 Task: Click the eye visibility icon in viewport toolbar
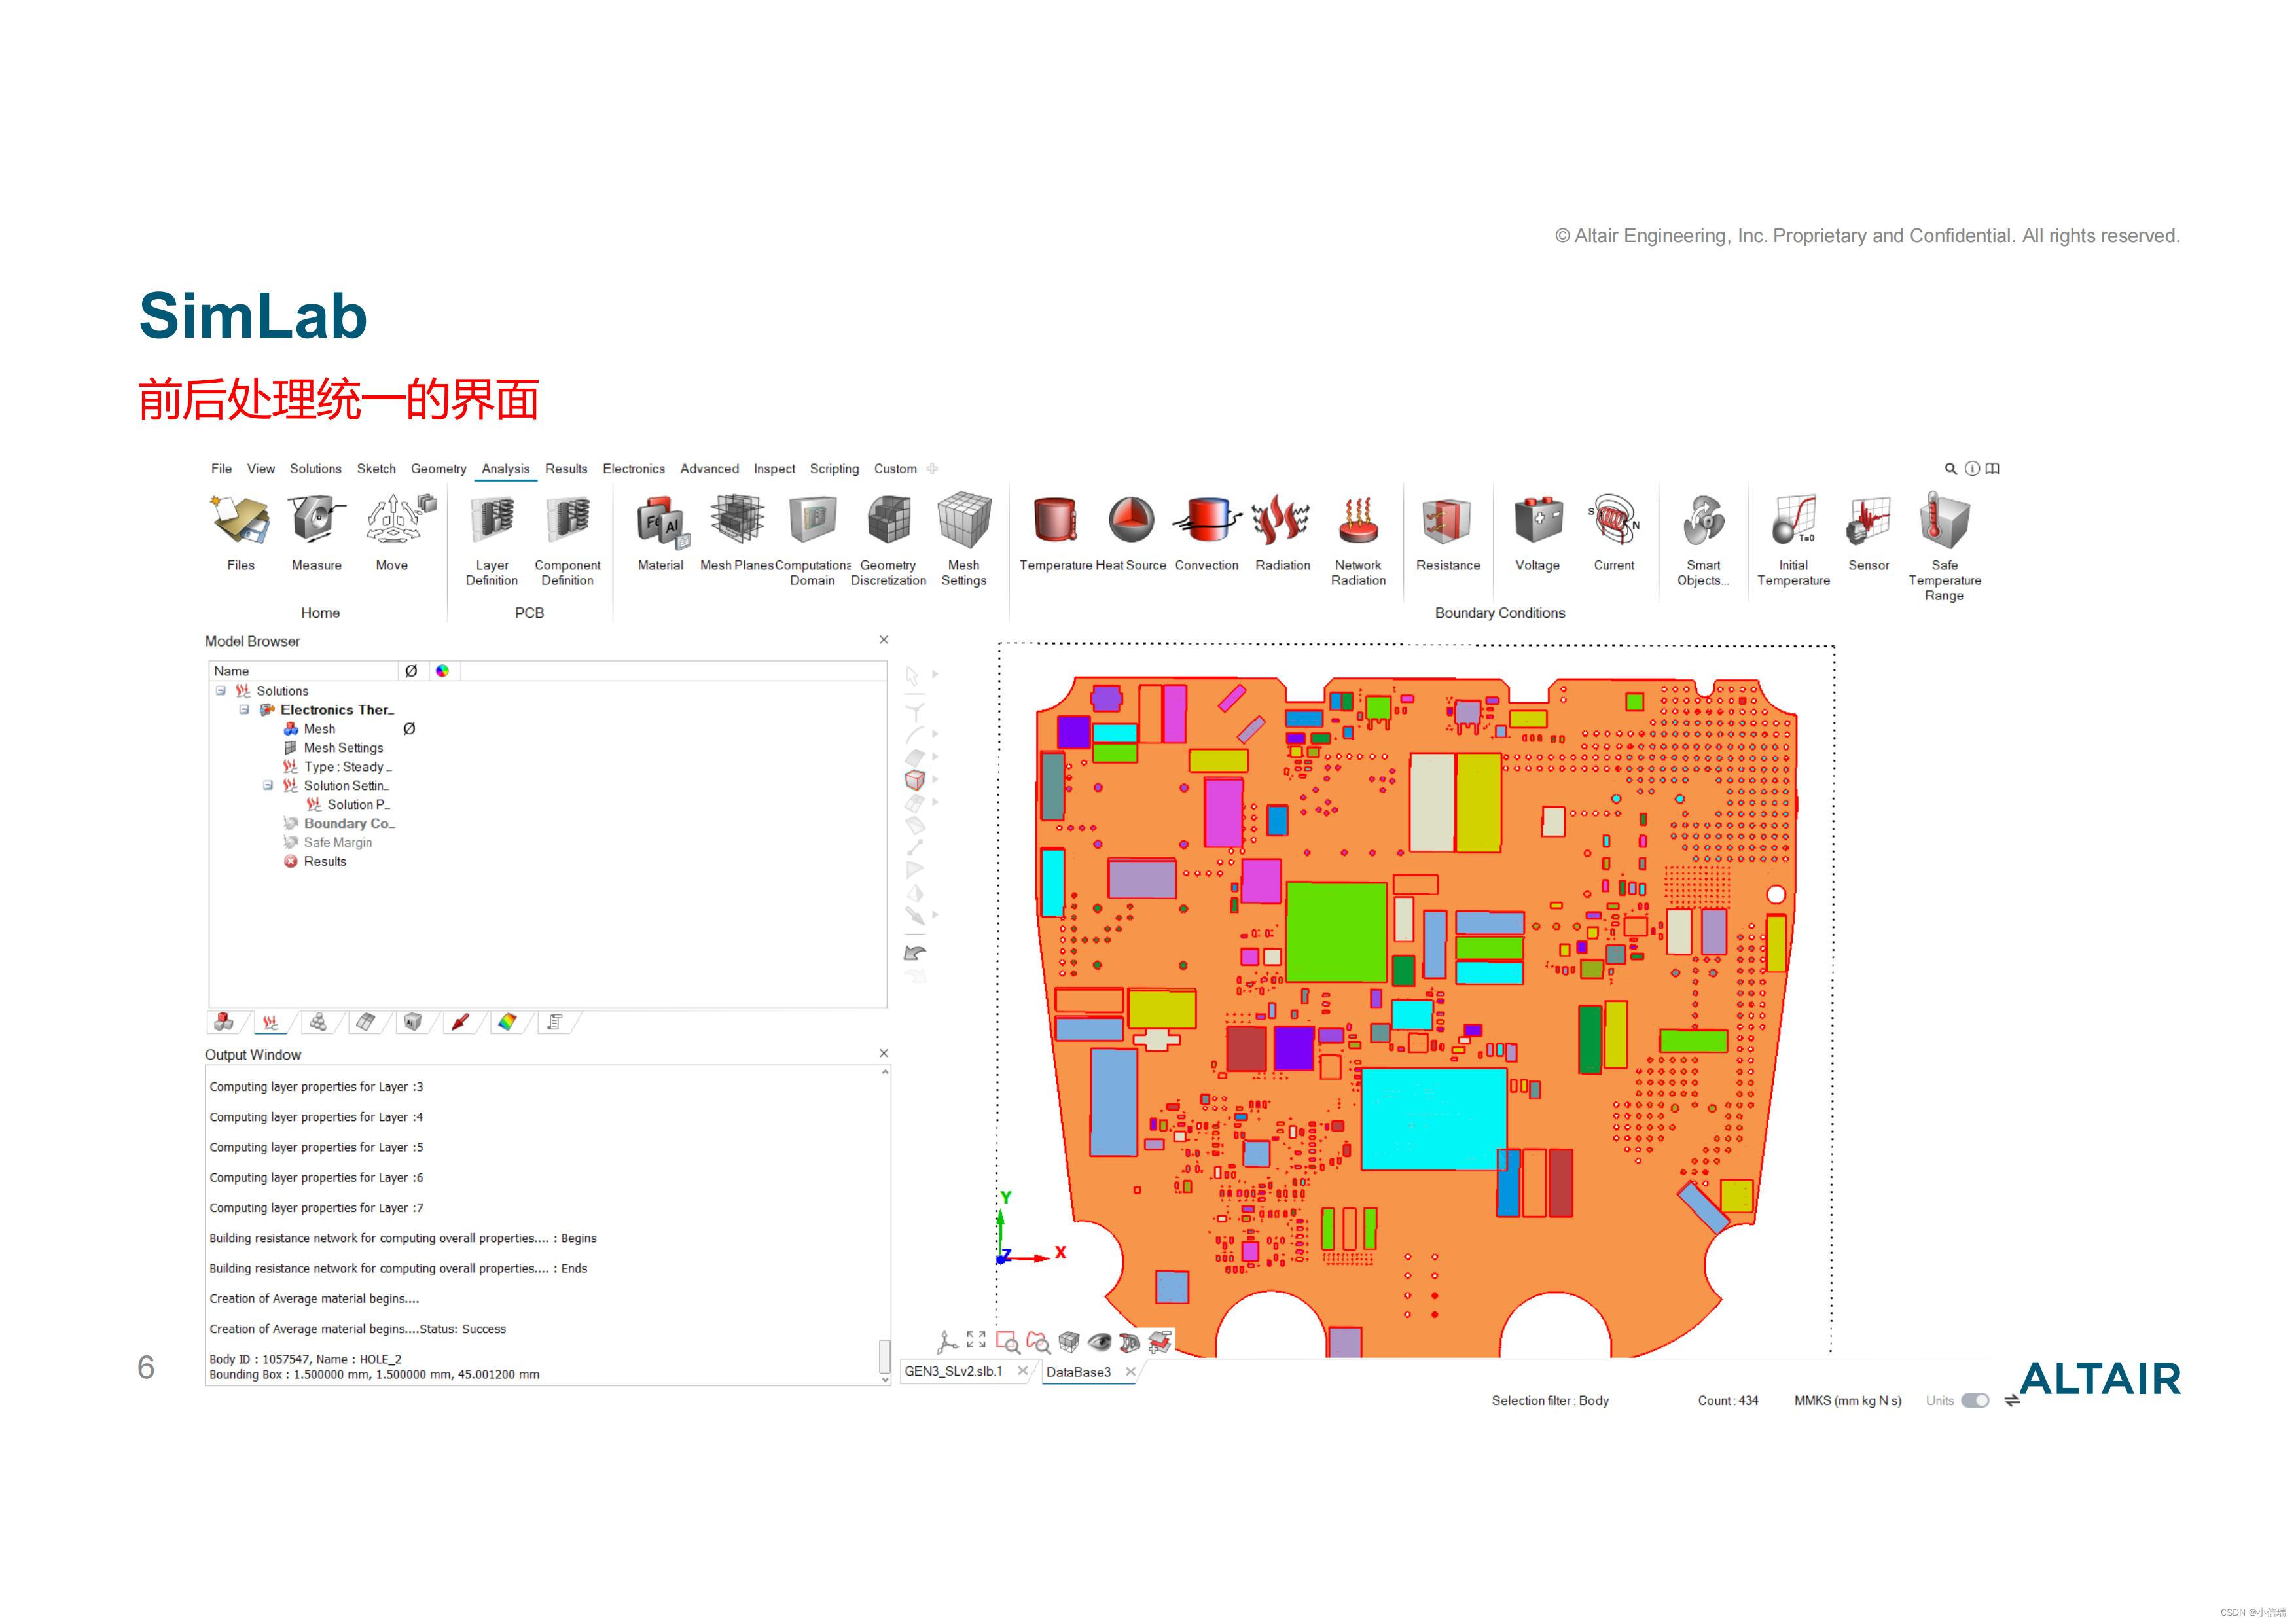[1100, 1342]
